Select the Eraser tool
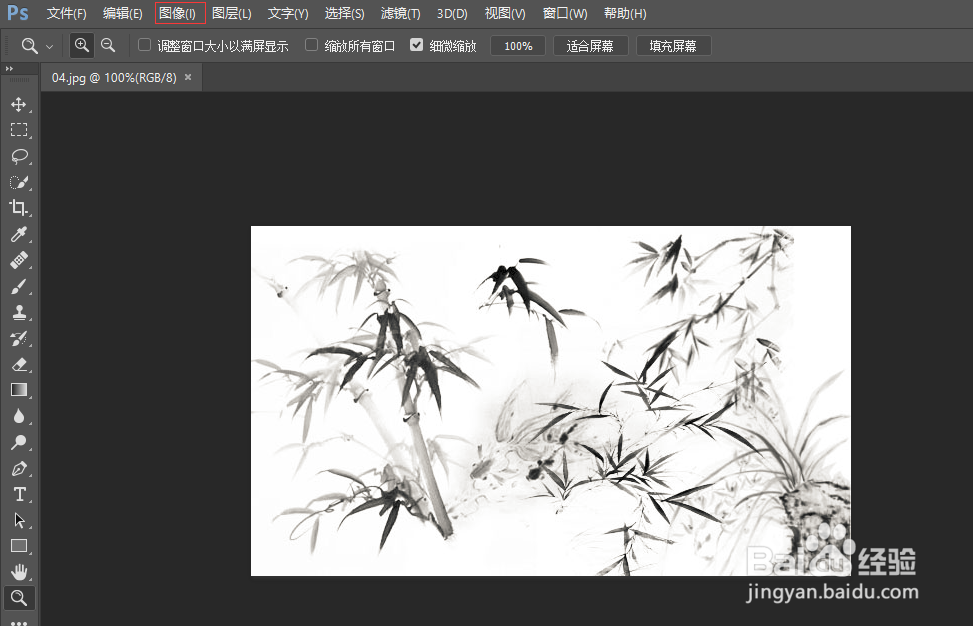The image size is (973, 626). [19, 364]
